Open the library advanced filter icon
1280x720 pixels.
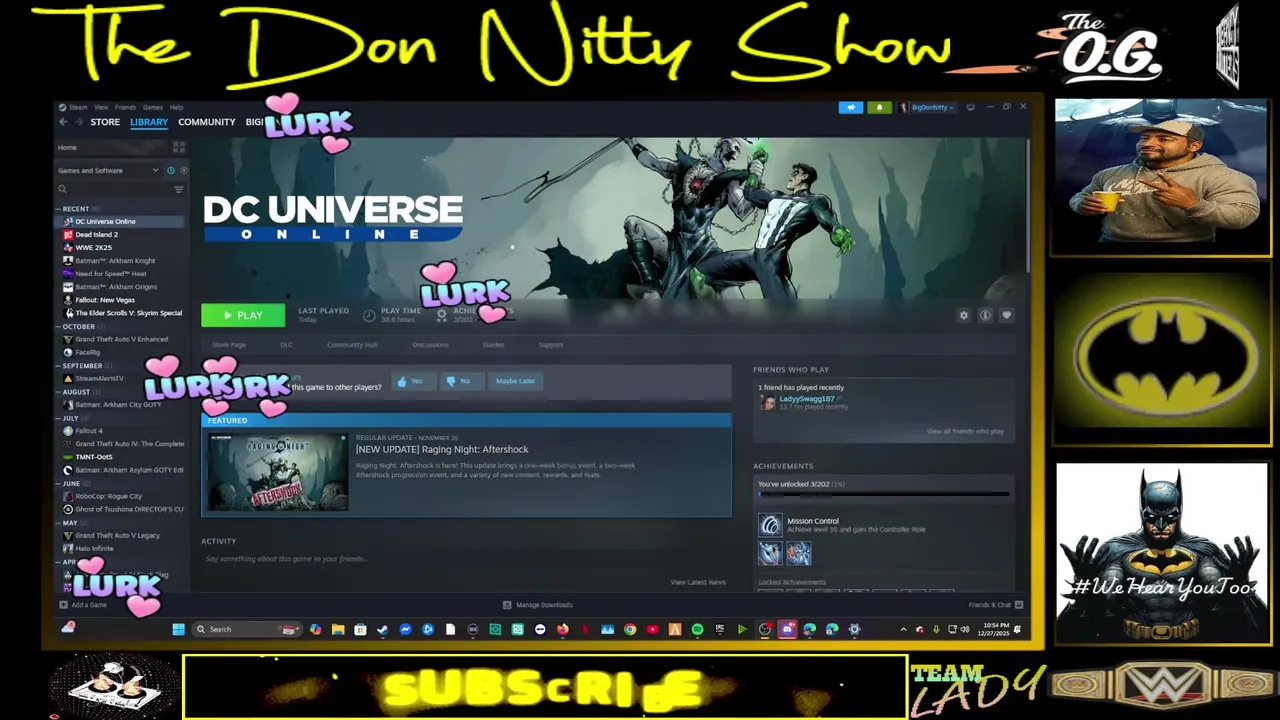pyautogui.click(x=179, y=189)
